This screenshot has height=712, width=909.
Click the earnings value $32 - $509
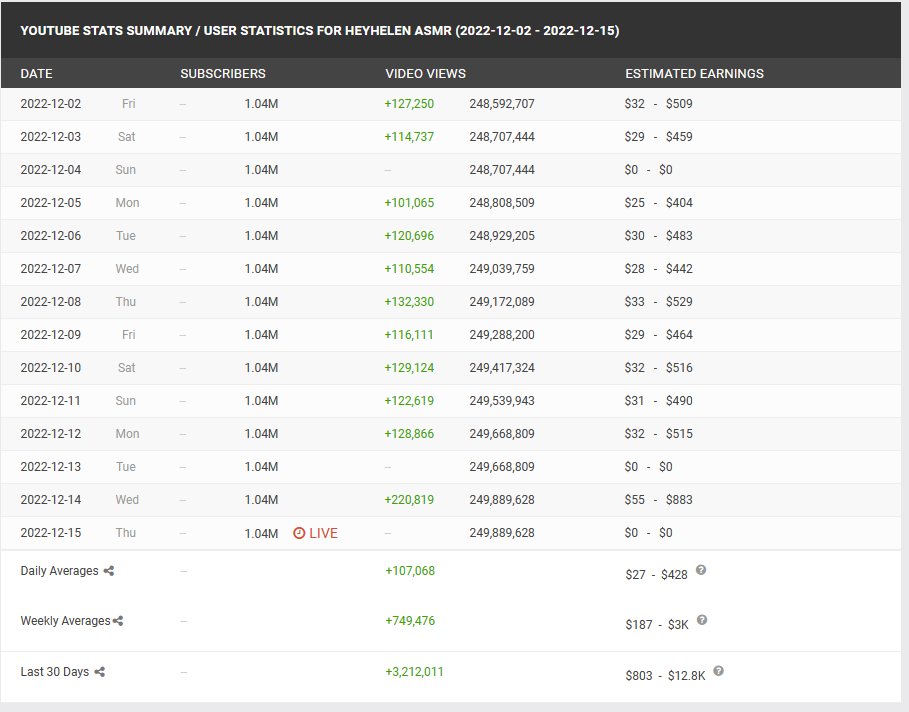(x=659, y=104)
